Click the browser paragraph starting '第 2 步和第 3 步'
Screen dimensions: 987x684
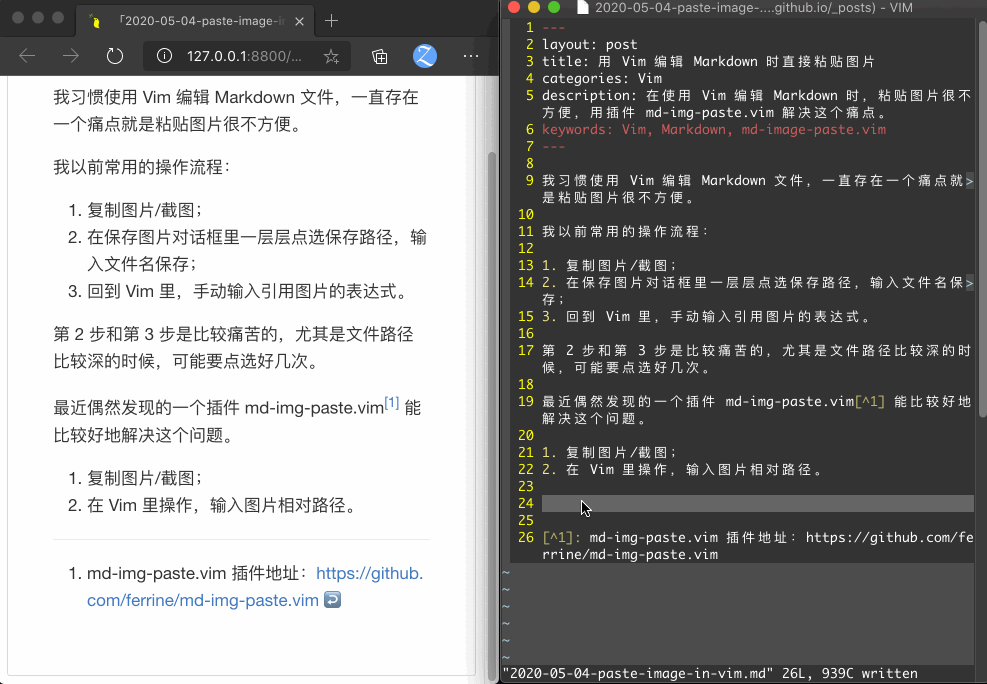click(x=234, y=347)
